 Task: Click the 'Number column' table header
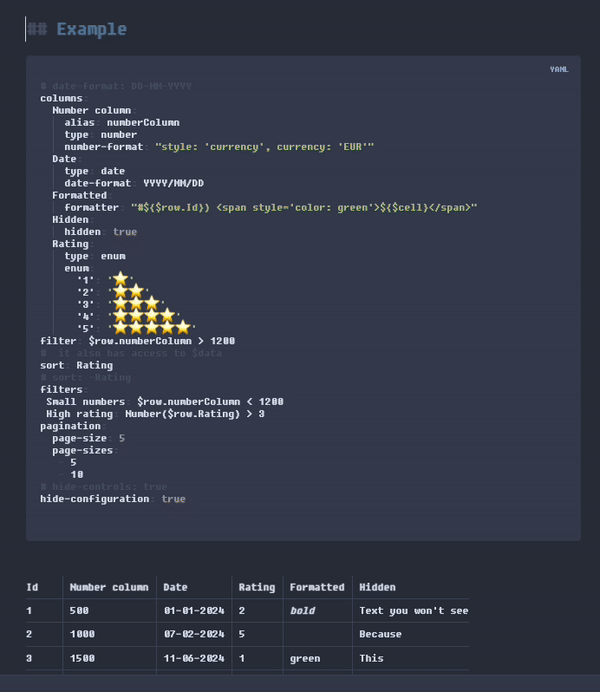(109, 587)
